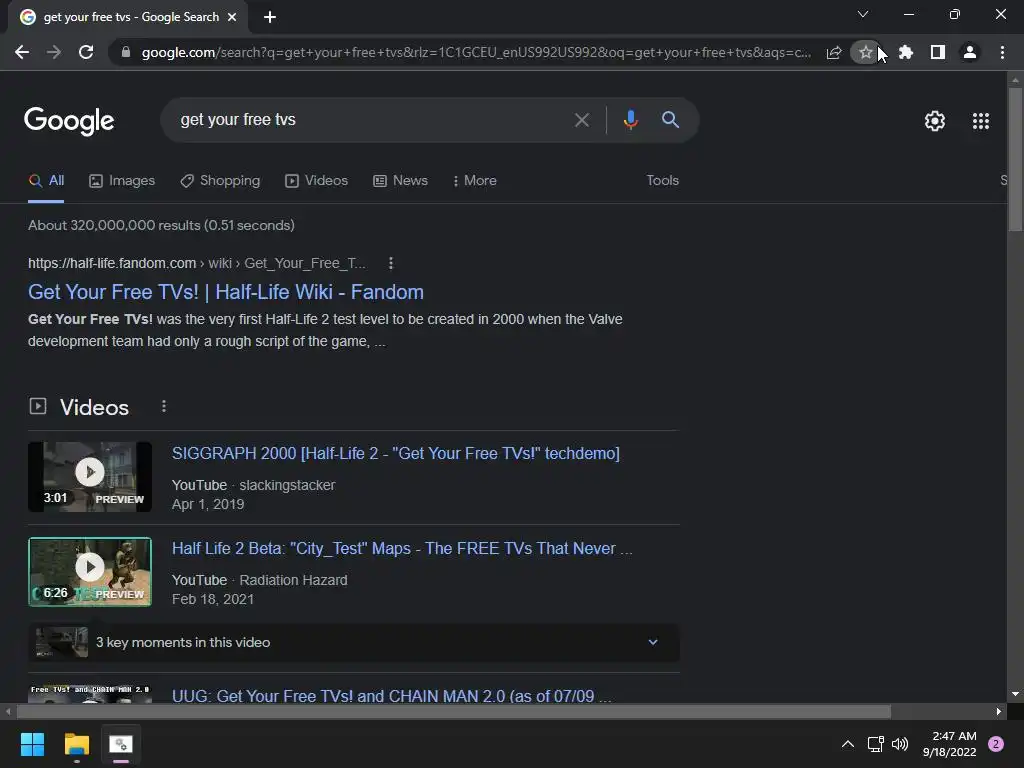1024x768 pixels.
Task: Open the UUG Get Your Free TVs link
Action: click(x=392, y=696)
